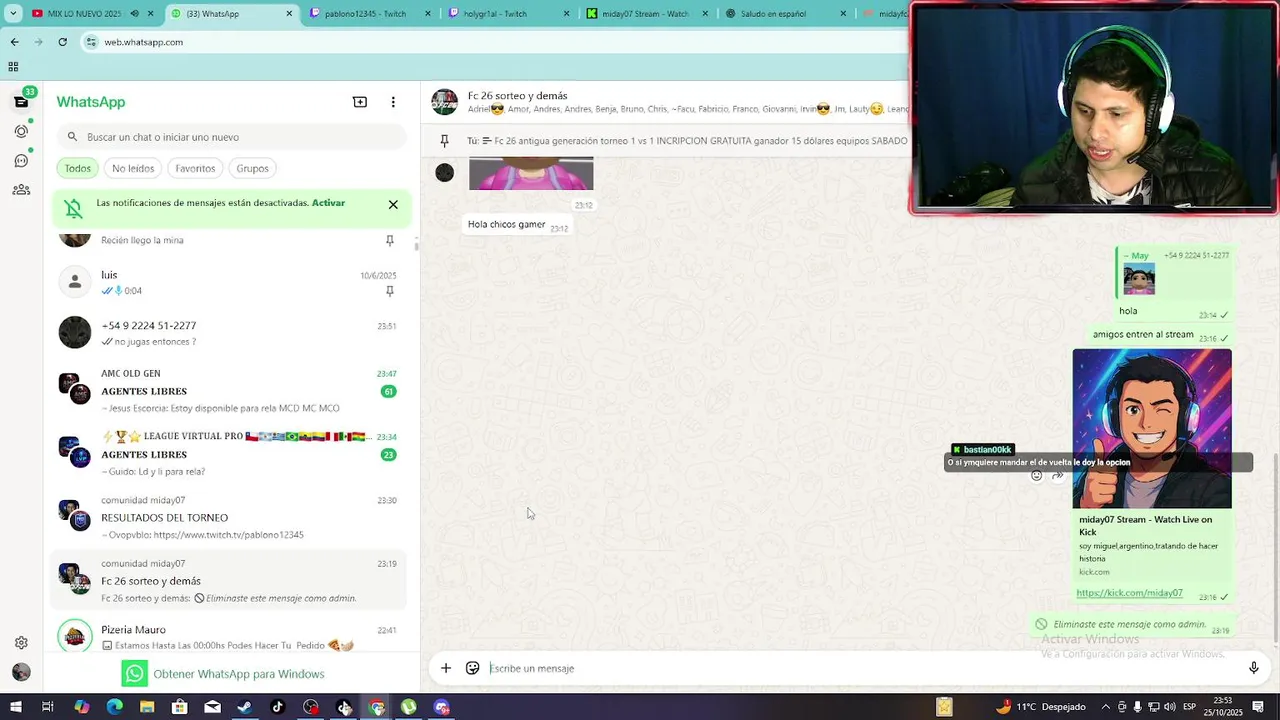Open the attach plus icon in composer

tap(446, 668)
